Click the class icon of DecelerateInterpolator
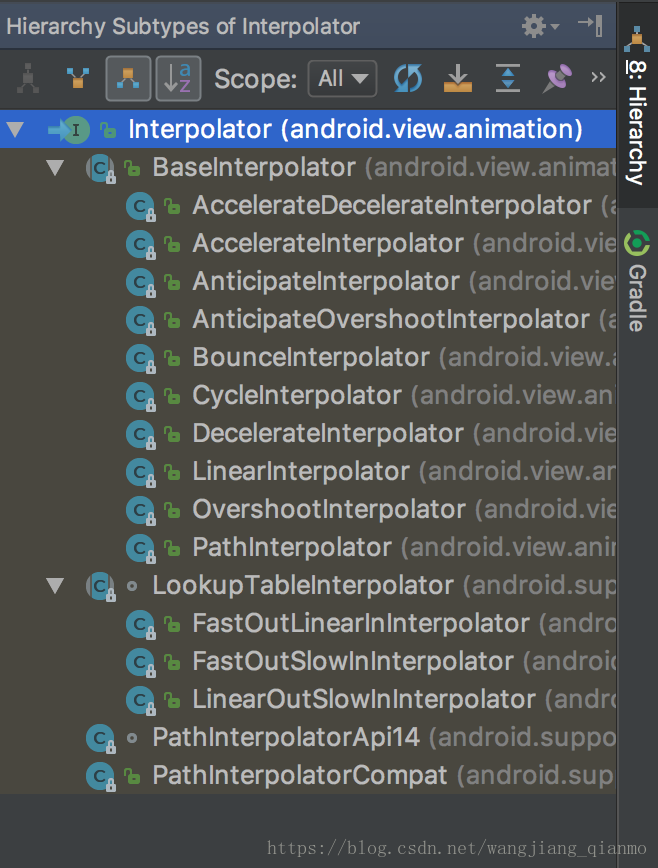Screen dimensions: 658x868 tap(141, 434)
